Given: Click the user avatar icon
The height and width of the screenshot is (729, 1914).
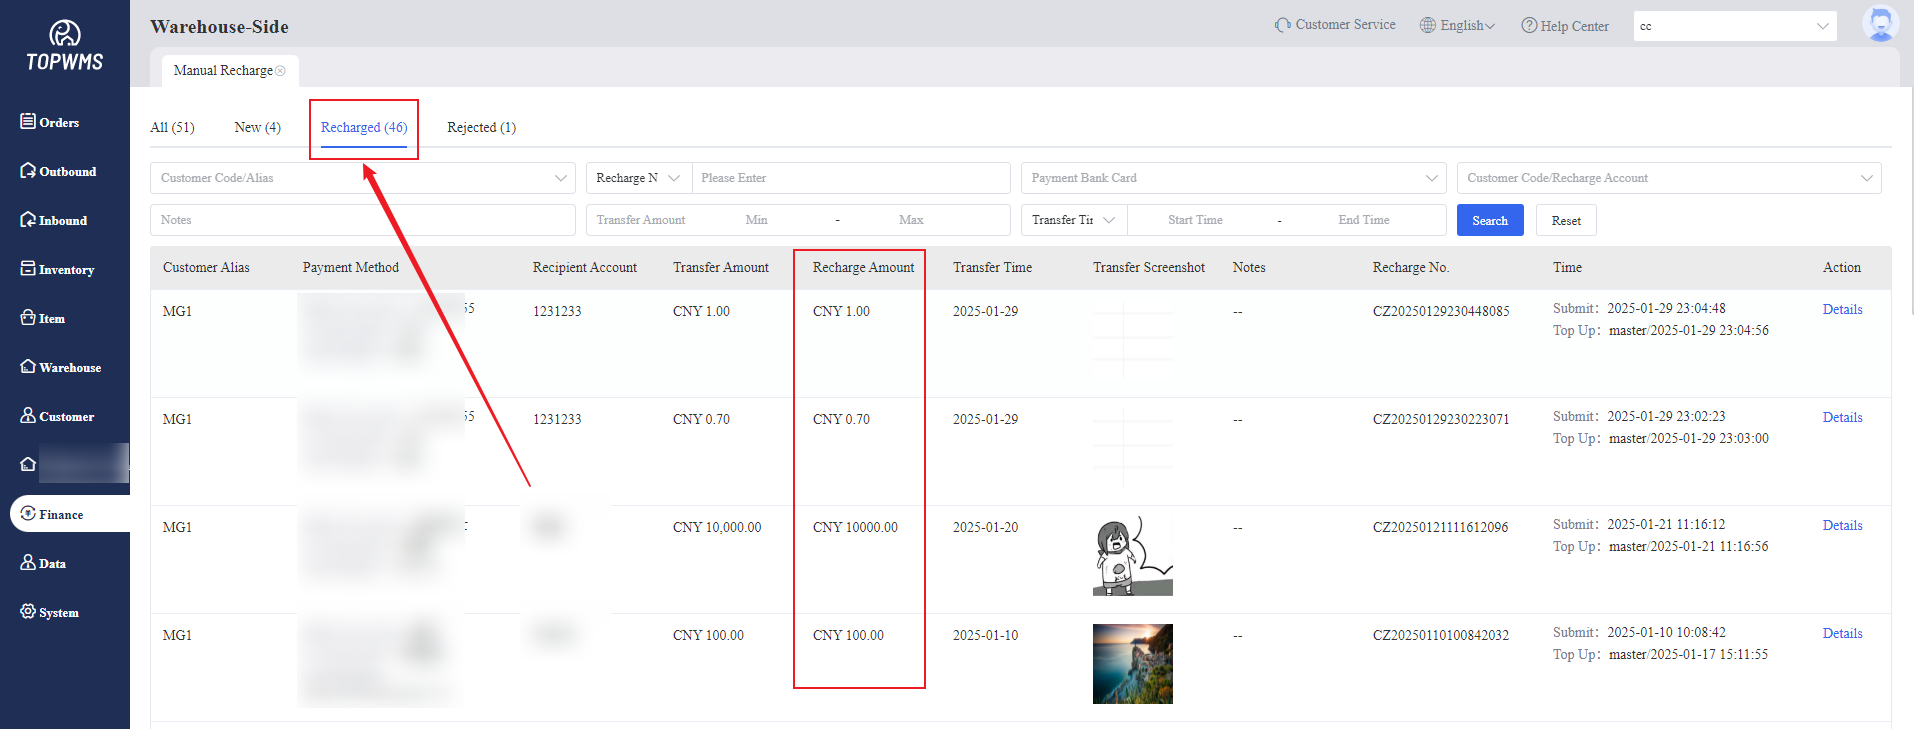Looking at the screenshot, I should pyautogui.click(x=1879, y=24).
